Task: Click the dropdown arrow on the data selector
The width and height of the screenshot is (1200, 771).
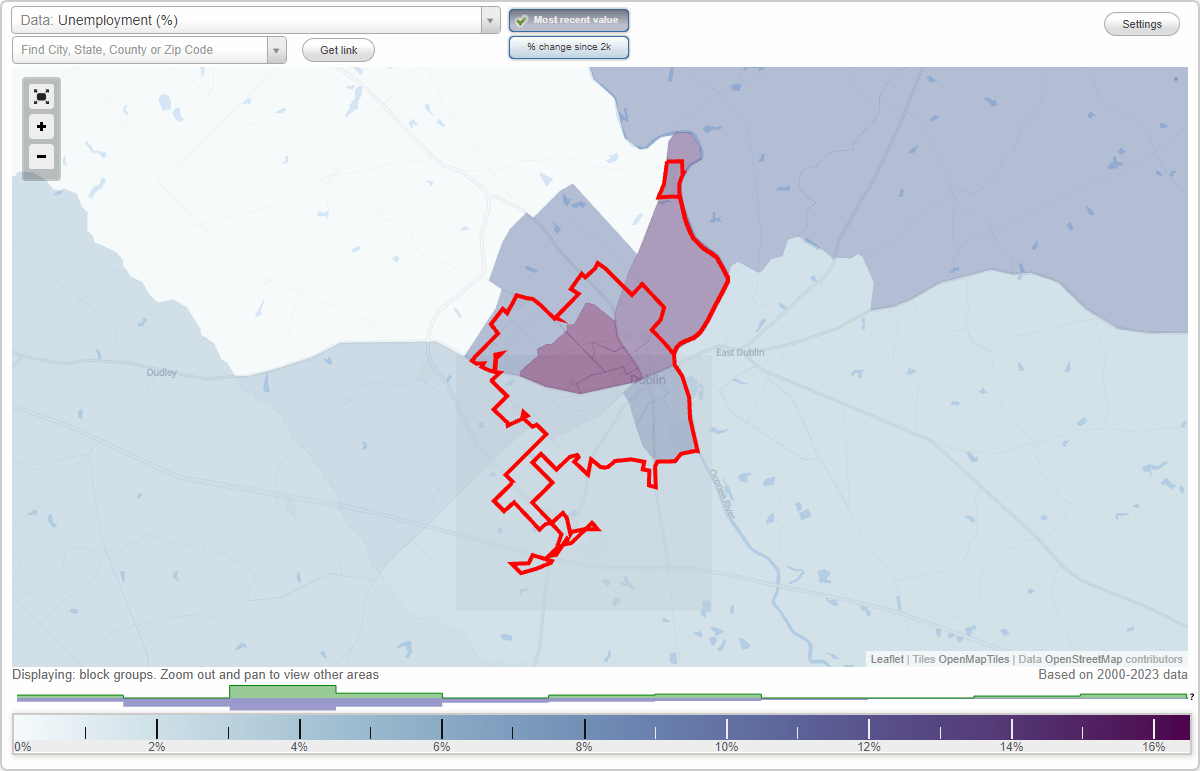Action: [x=489, y=19]
